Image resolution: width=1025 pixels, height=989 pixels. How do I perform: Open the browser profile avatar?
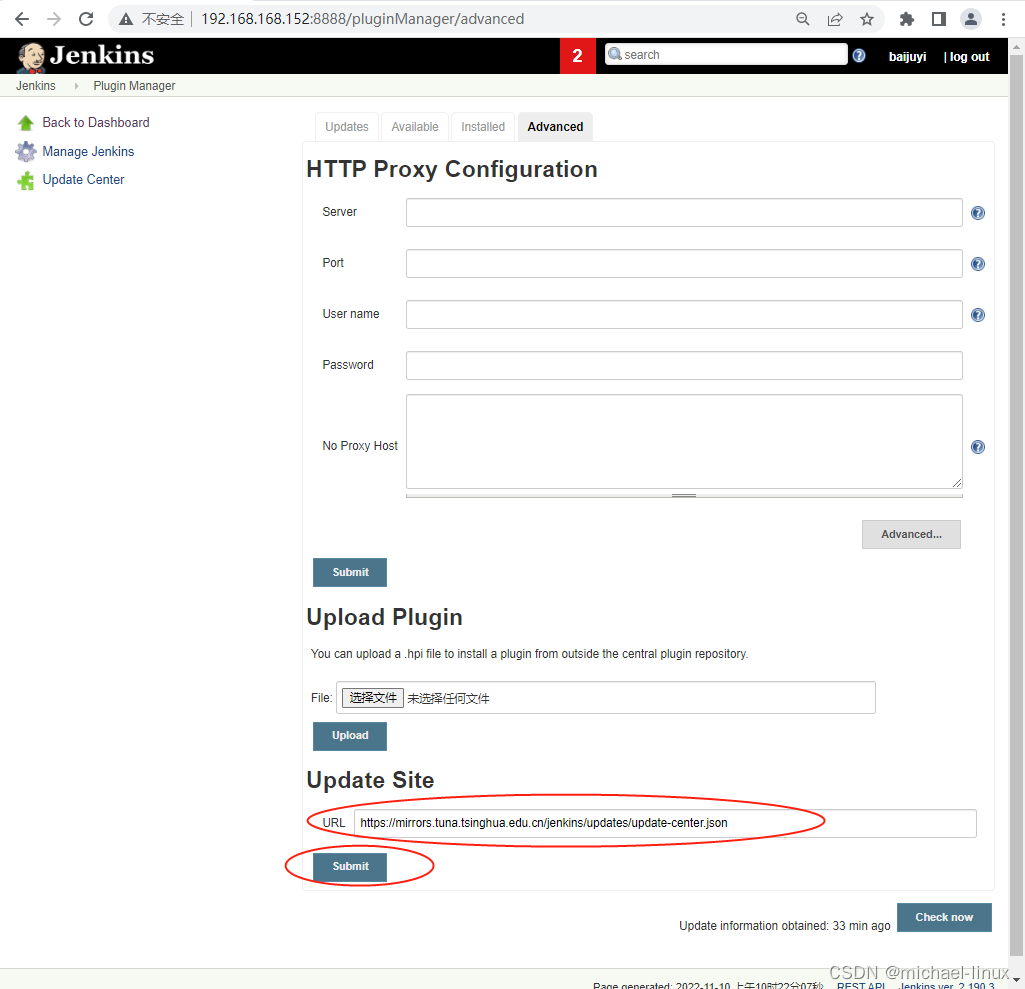[971, 19]
